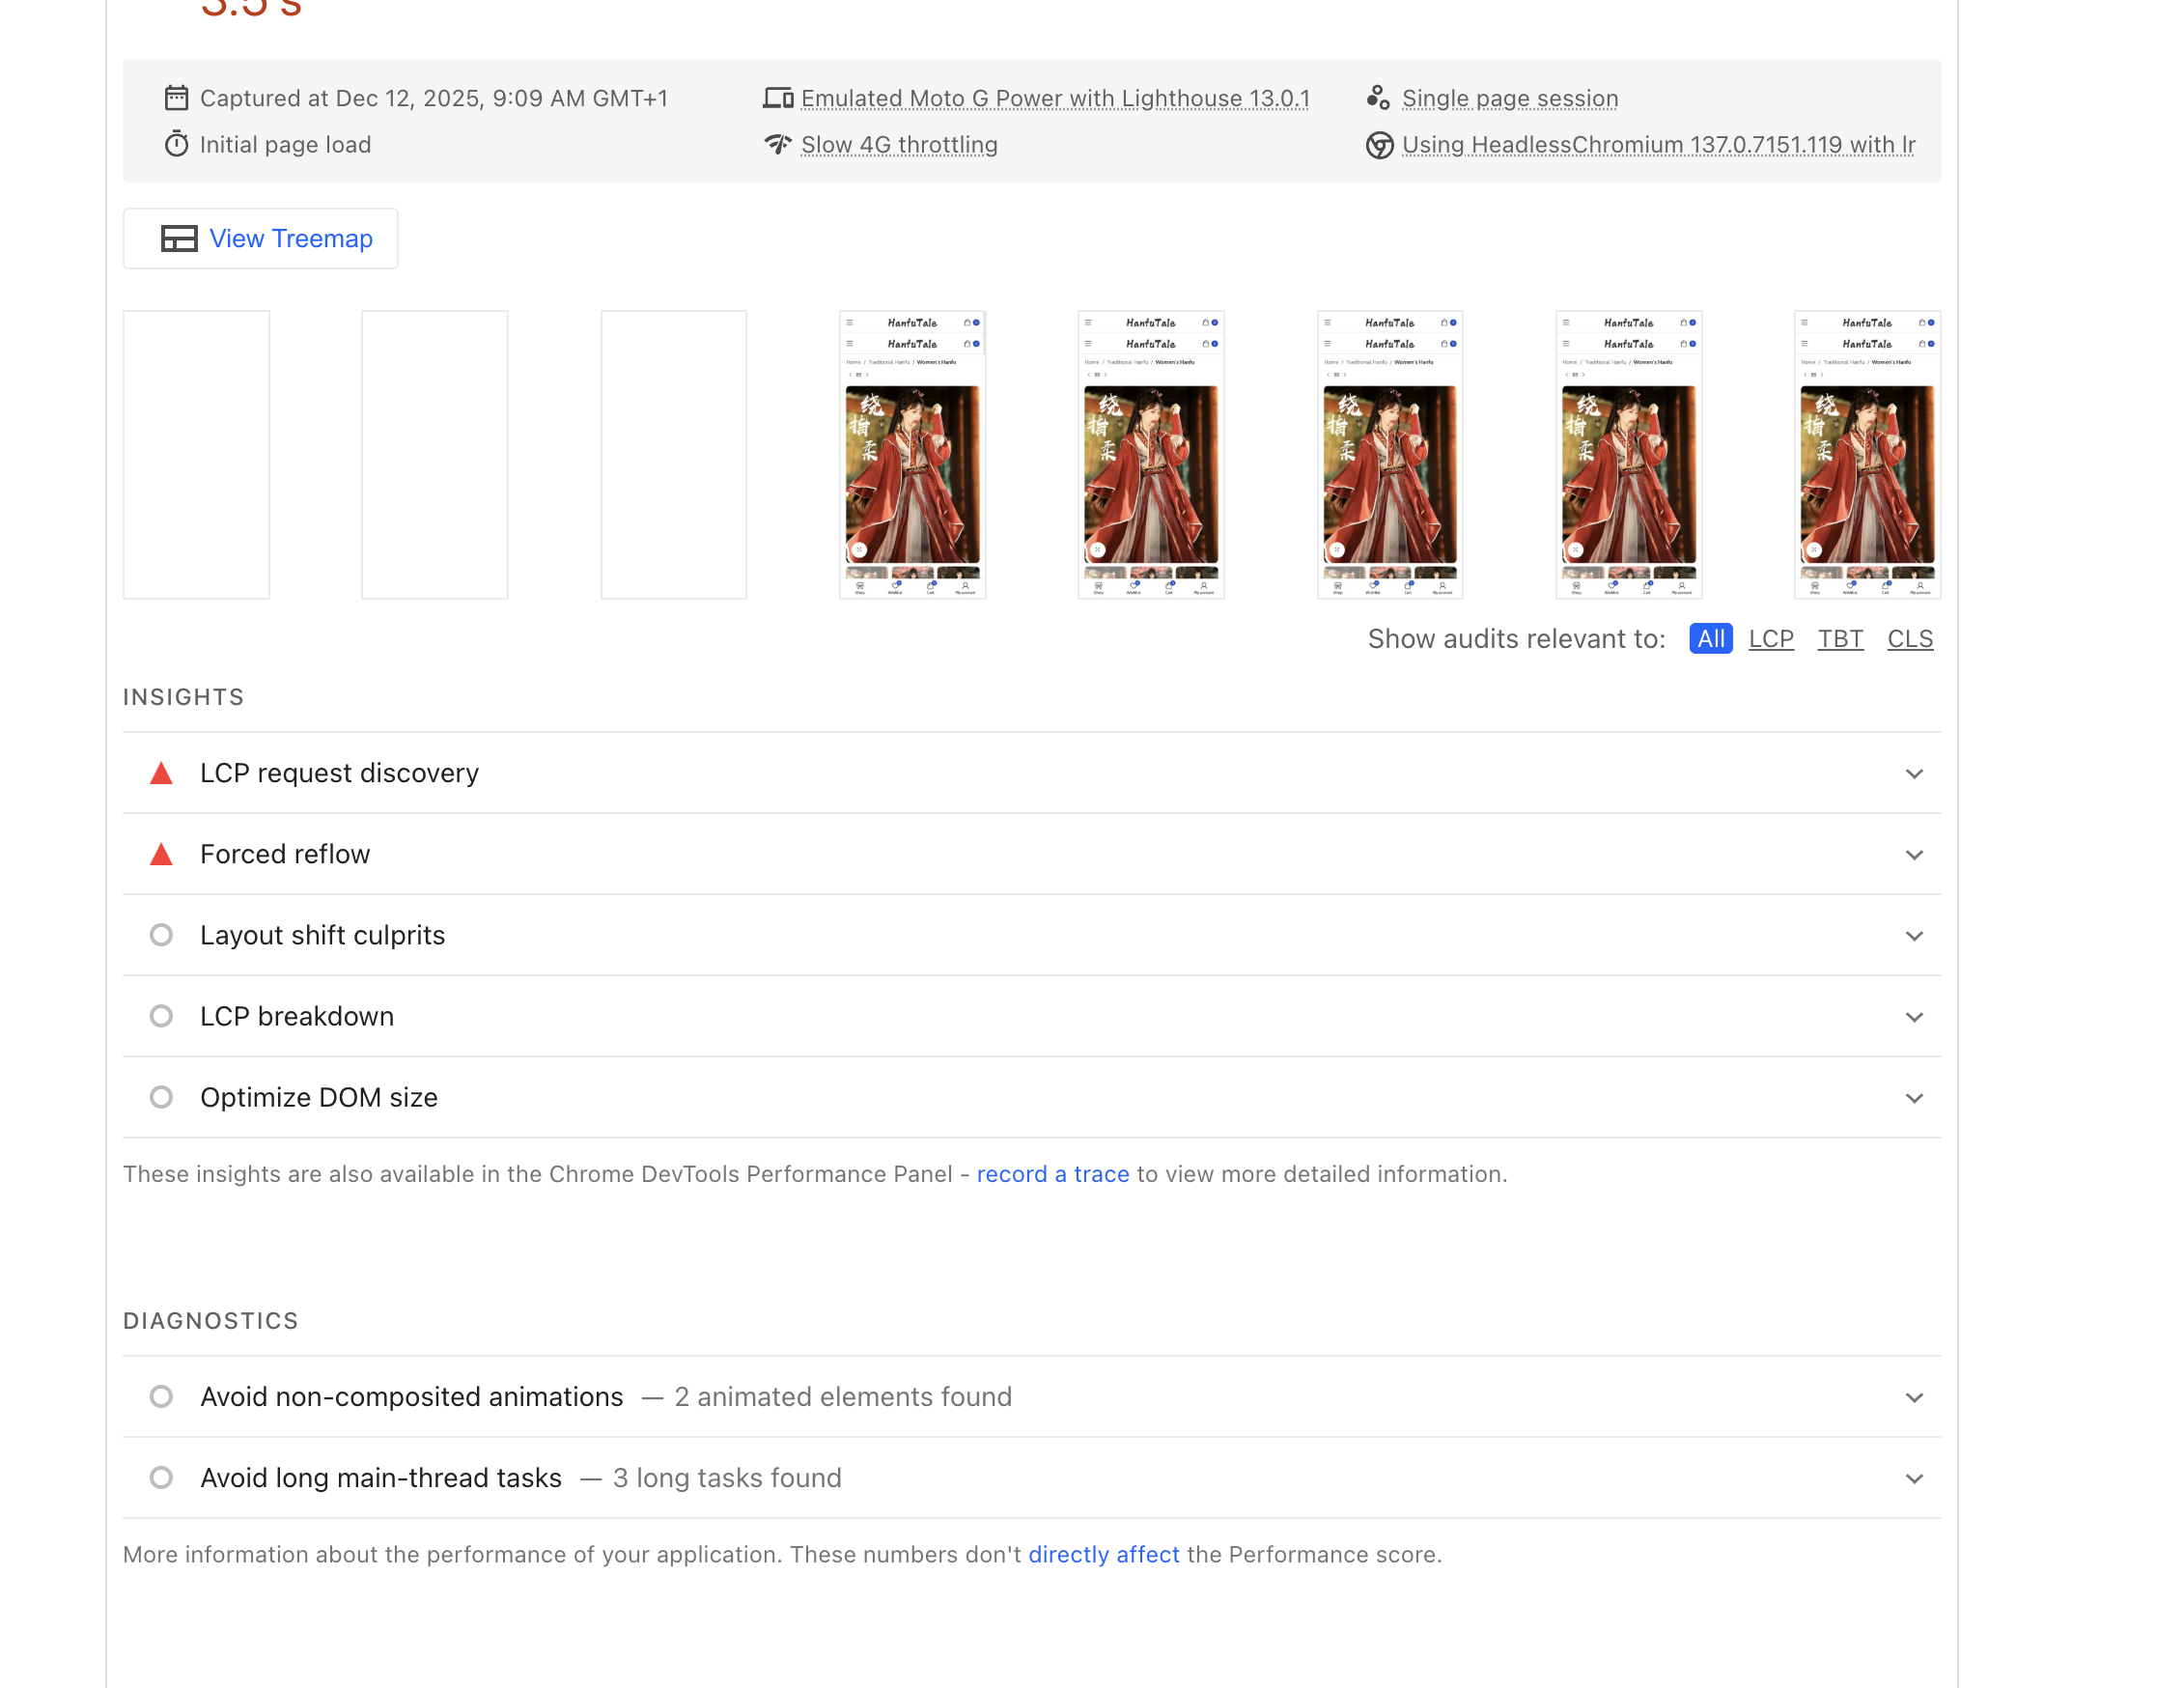Click the treemap grid icon
This screenshot has height=1688, width=2184.
(x=179, y=239)
